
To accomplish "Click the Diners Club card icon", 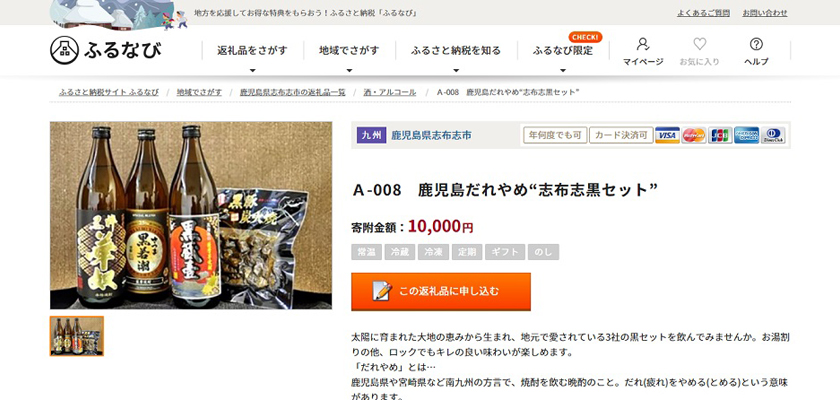I will (x=773, y=135).
